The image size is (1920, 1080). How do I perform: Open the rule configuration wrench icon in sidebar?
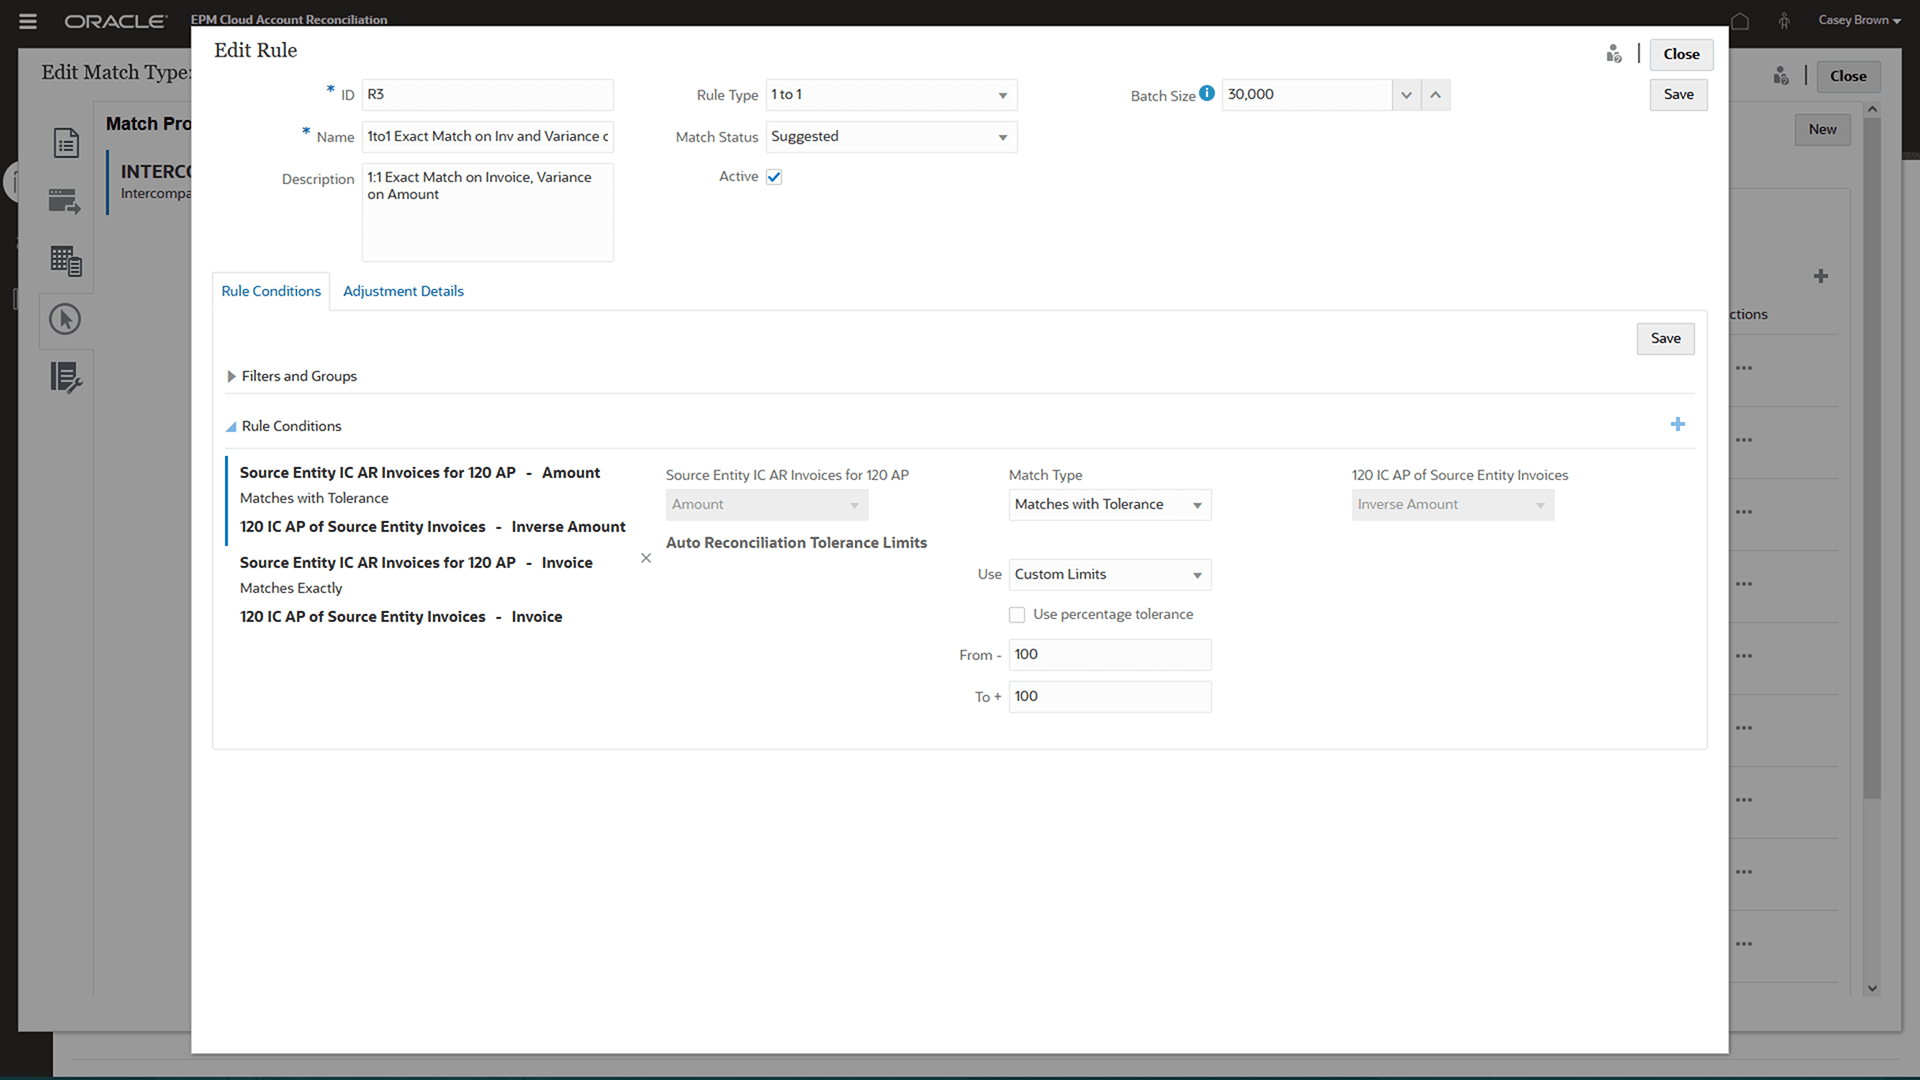point(64,378)
